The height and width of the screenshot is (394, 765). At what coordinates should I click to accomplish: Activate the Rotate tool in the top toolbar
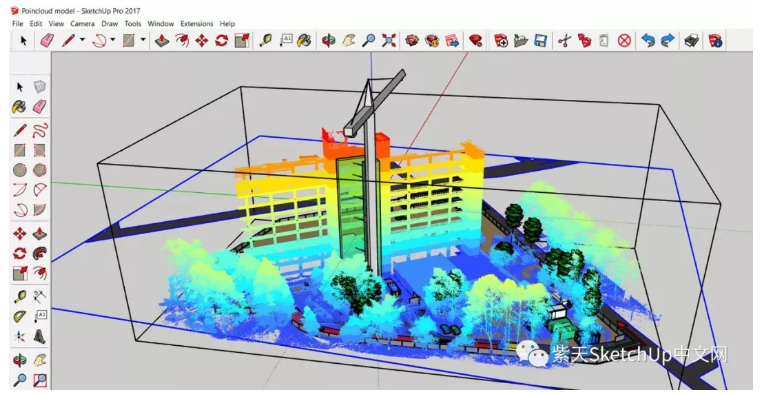(x=221, y=40)
